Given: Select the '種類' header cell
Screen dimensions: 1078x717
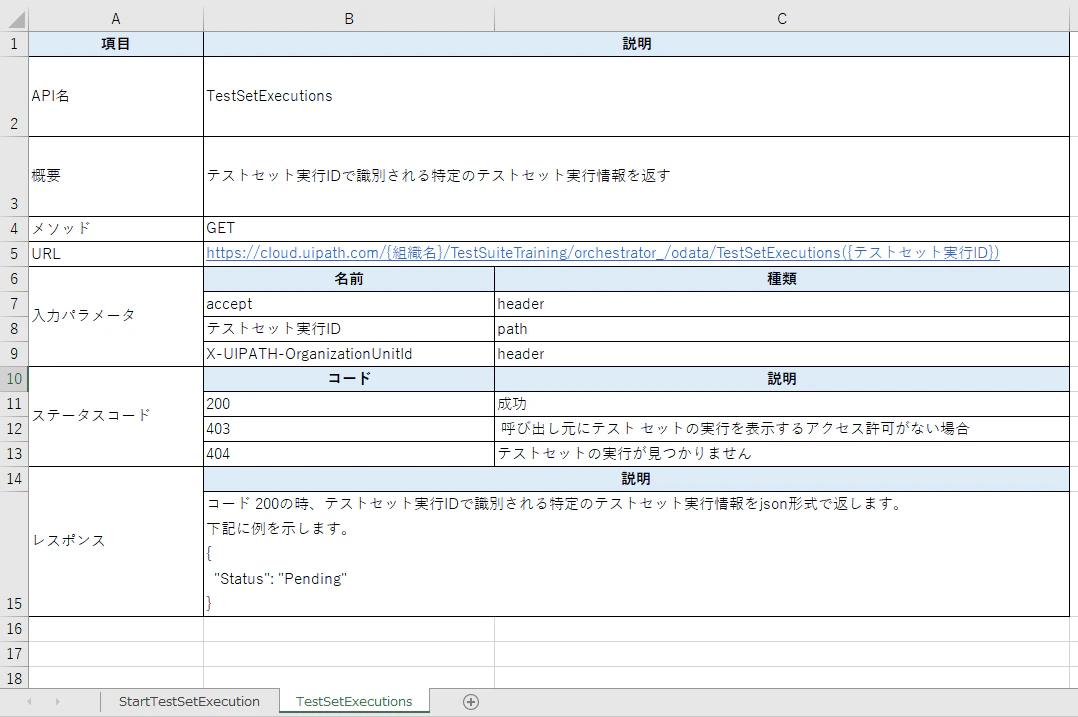Looking at the screenshot, I should 782,279.
